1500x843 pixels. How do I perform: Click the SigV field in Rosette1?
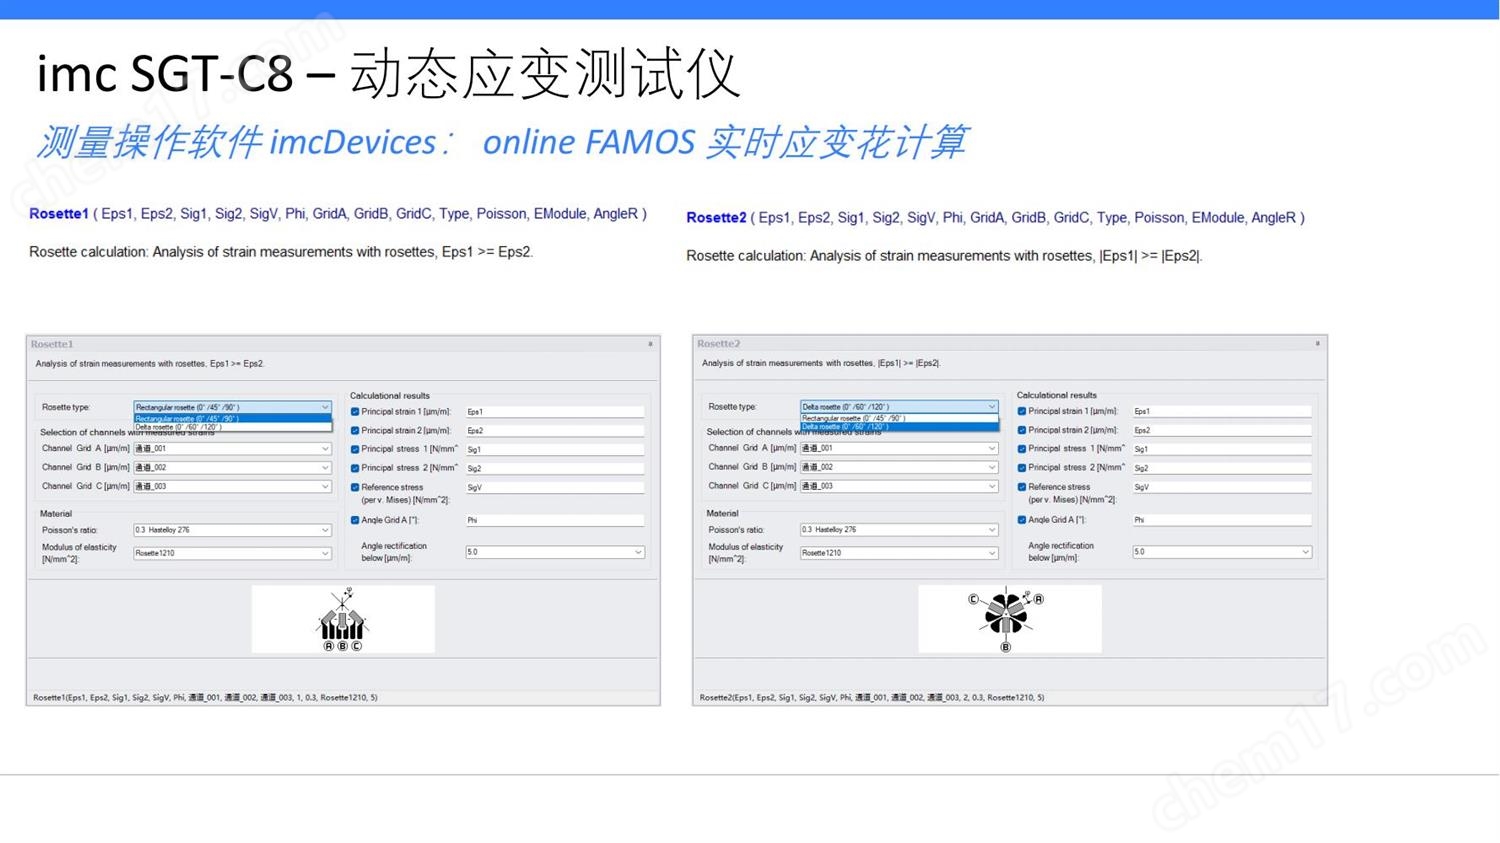[x=555, y=487]
